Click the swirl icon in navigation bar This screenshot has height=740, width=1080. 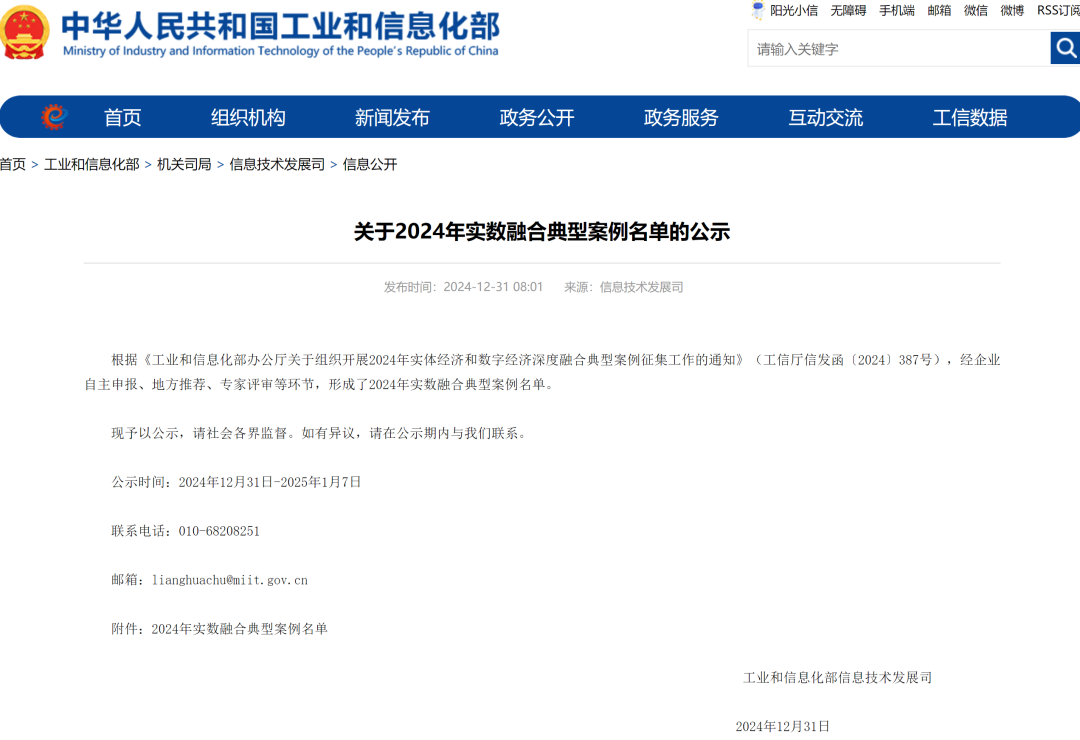(x=54, y=116)
